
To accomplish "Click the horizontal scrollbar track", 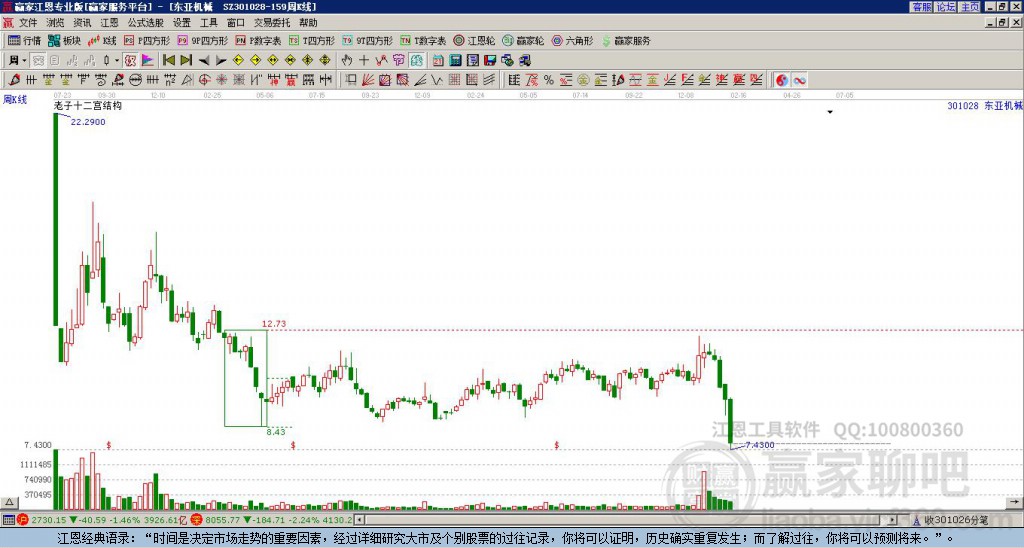I will (x=627, y=520).
